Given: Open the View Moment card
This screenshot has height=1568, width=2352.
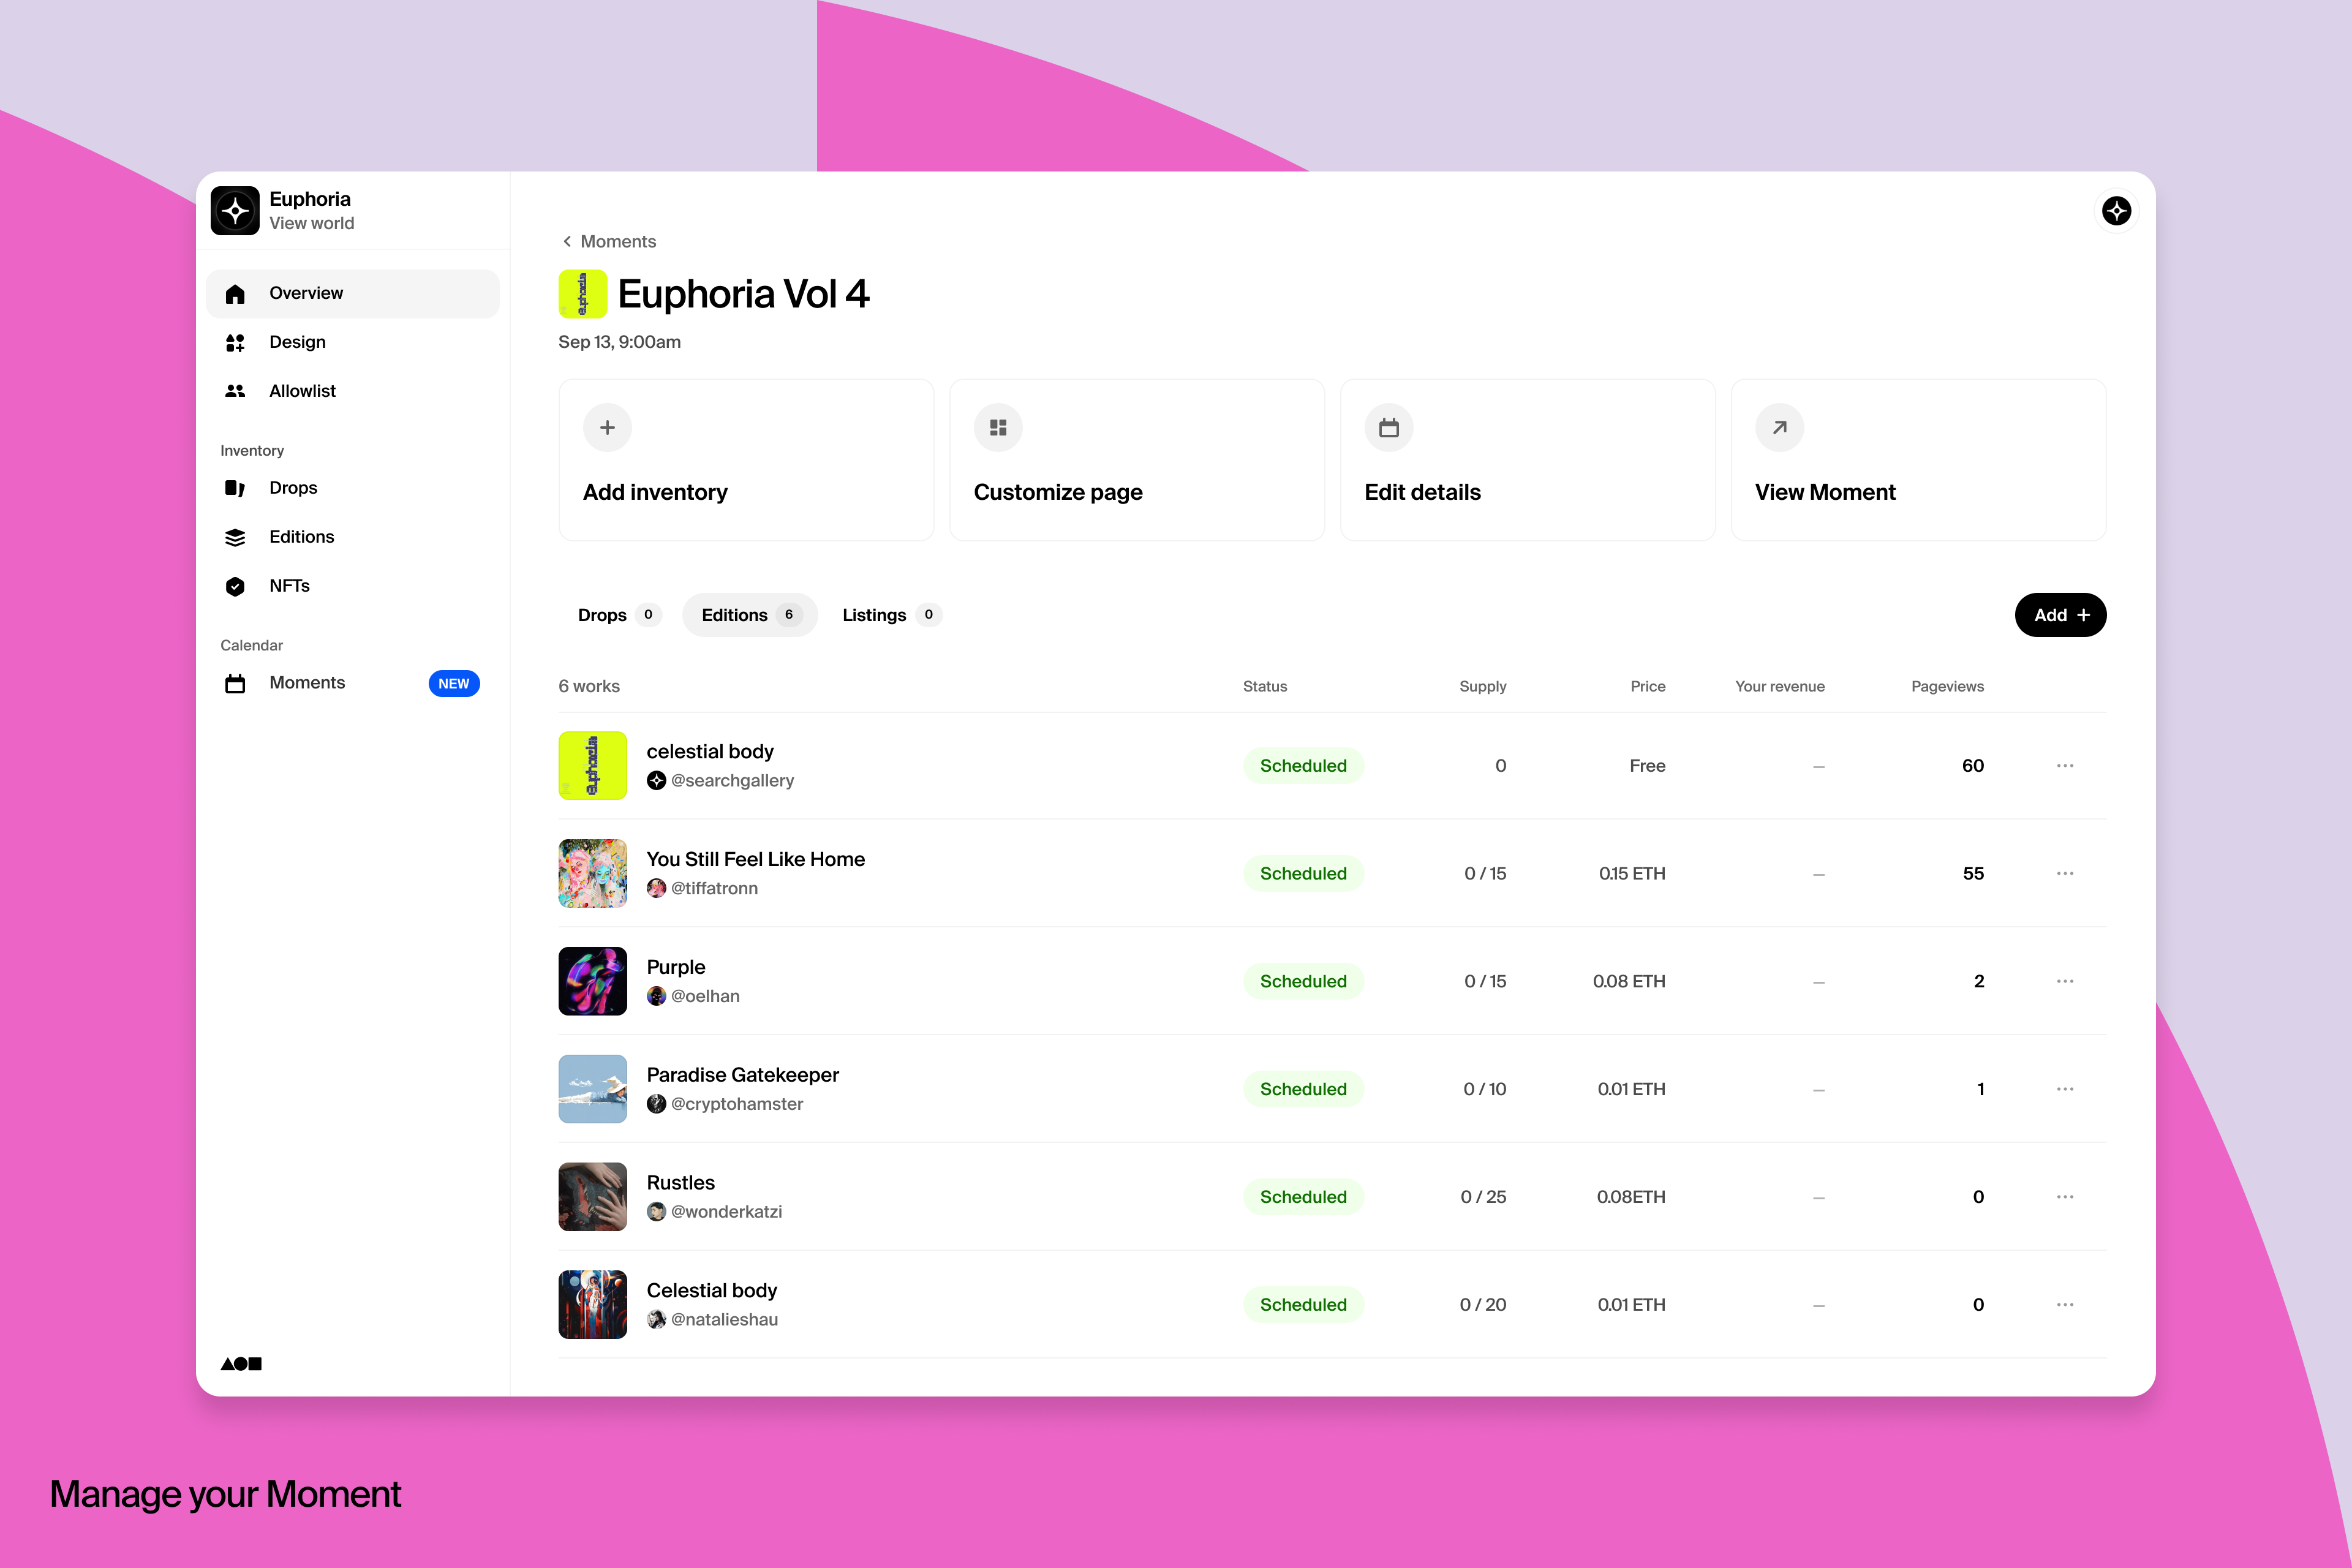Looking at the screenshot, I should [x=1917, y=460].
